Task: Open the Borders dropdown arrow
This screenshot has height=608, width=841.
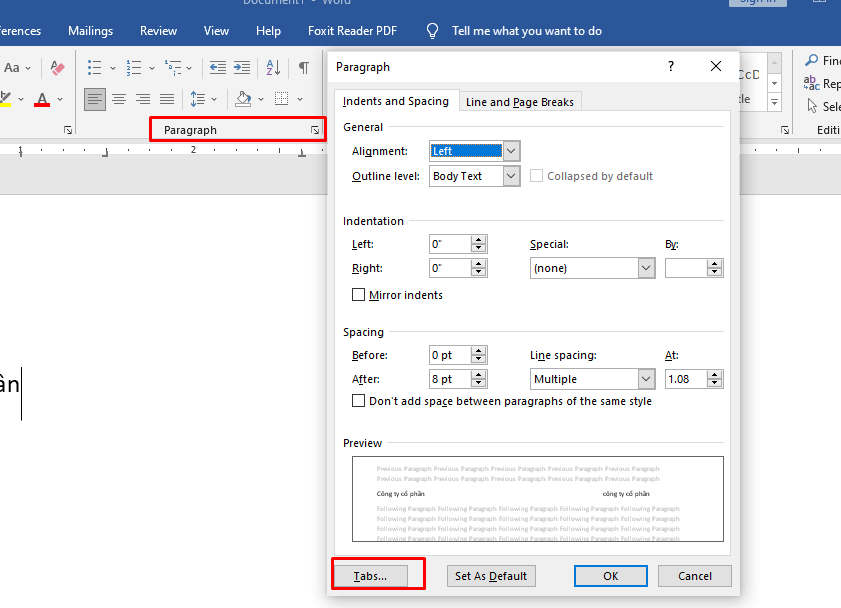Action: tap(300, 99)
